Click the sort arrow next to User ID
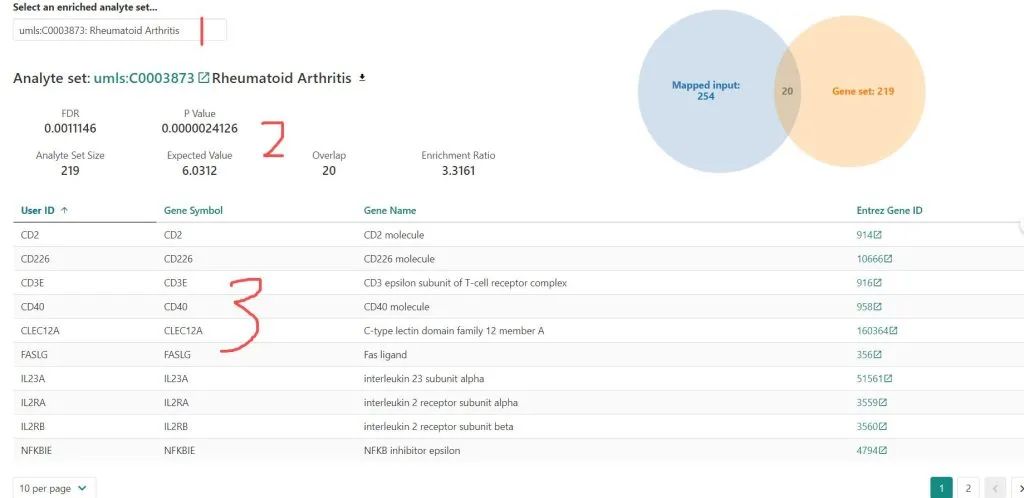The image size is (1024, 498). pyautogui.click(x=64, y=210)
